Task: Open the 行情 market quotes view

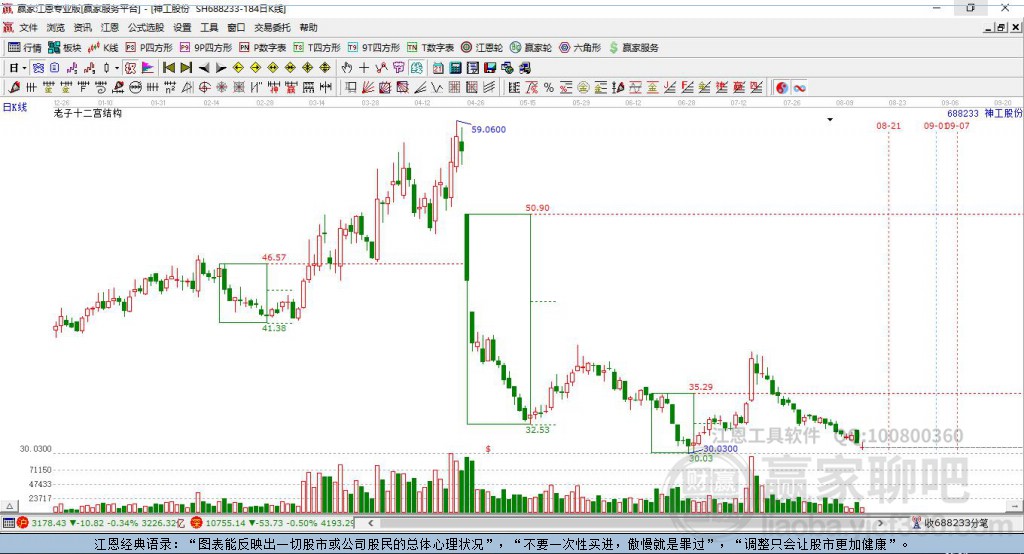Action: pyautogui.click(x=25, y=48)
